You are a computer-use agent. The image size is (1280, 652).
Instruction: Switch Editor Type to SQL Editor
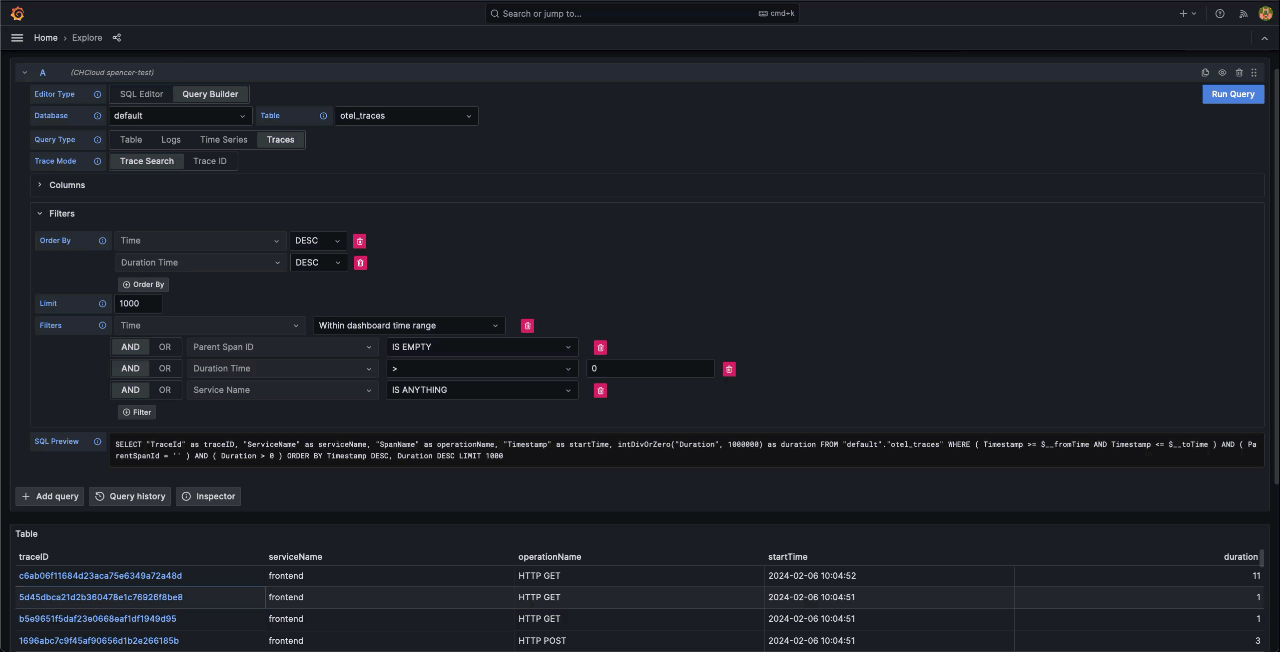click(141, 95)
